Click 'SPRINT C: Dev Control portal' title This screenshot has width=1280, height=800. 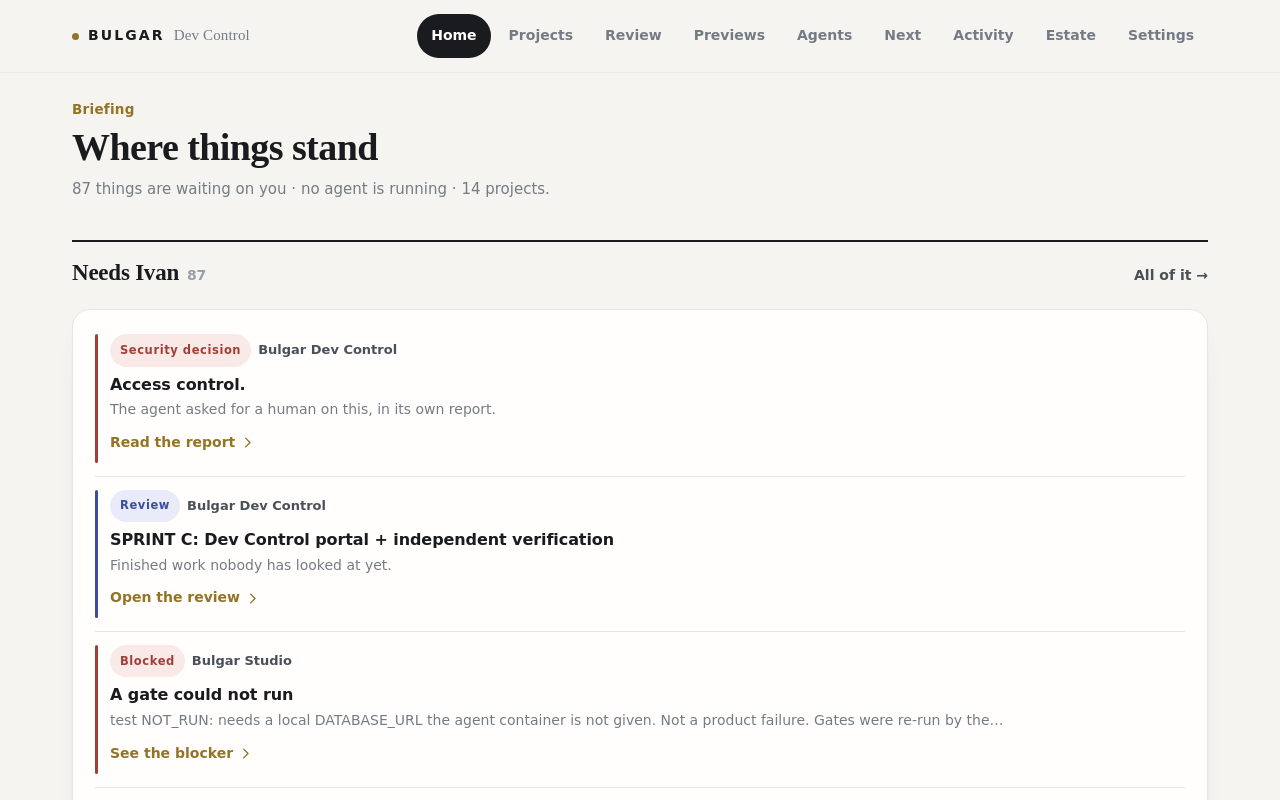(x=362, y=540)
